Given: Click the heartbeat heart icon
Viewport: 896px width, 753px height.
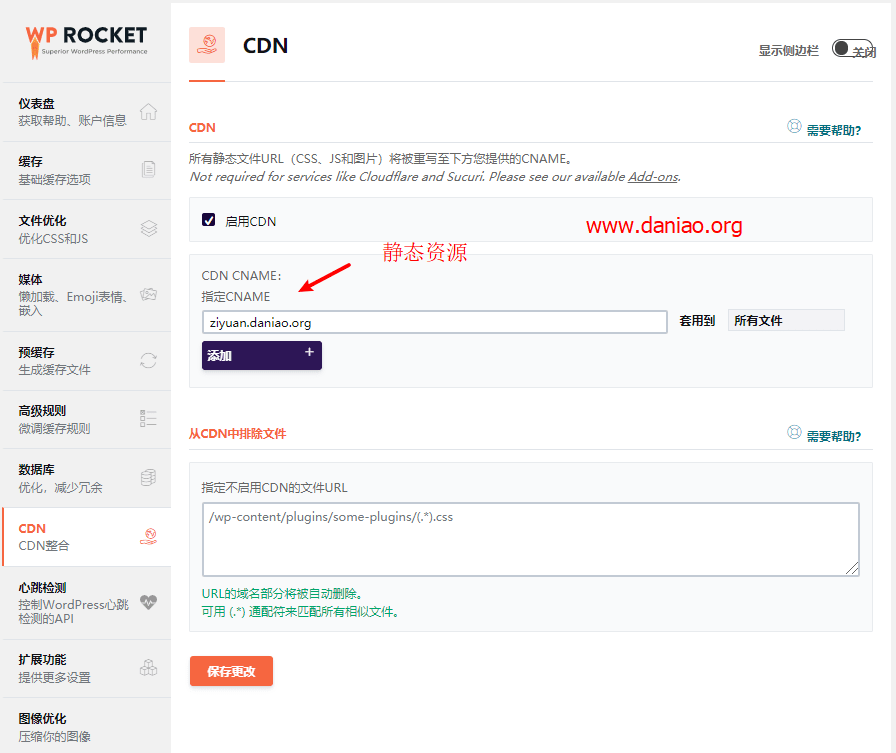Looking at the screenshot, I should (x=149, y=602).
